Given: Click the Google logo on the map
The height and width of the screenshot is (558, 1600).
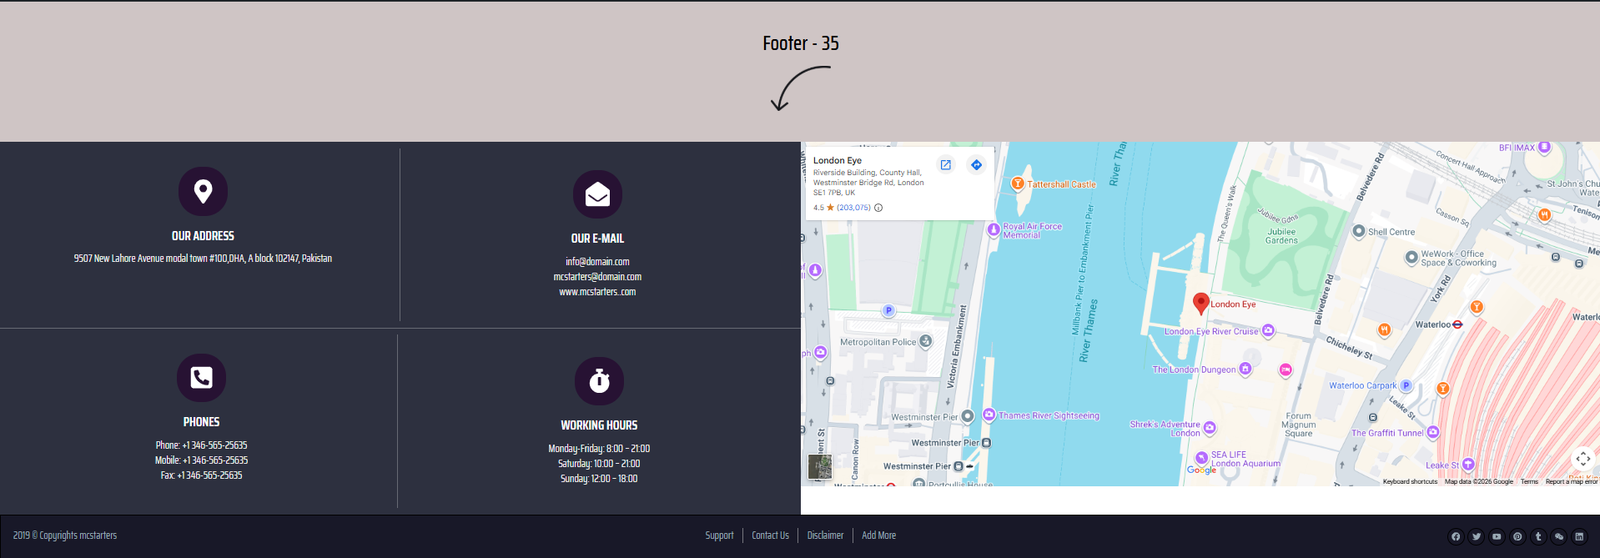Looking at the screenshot, I should 1201,470.
